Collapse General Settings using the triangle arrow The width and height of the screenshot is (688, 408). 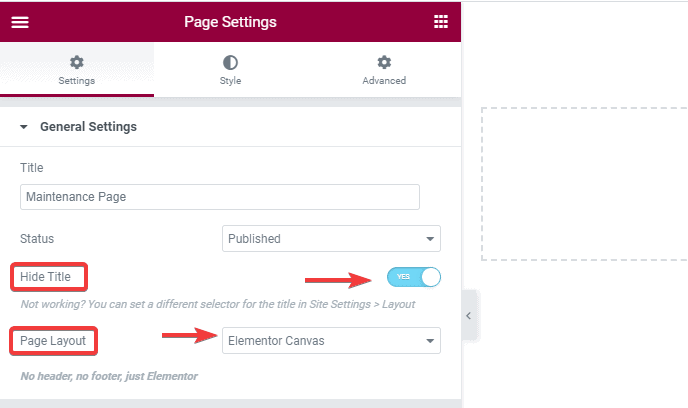point(24,128)
